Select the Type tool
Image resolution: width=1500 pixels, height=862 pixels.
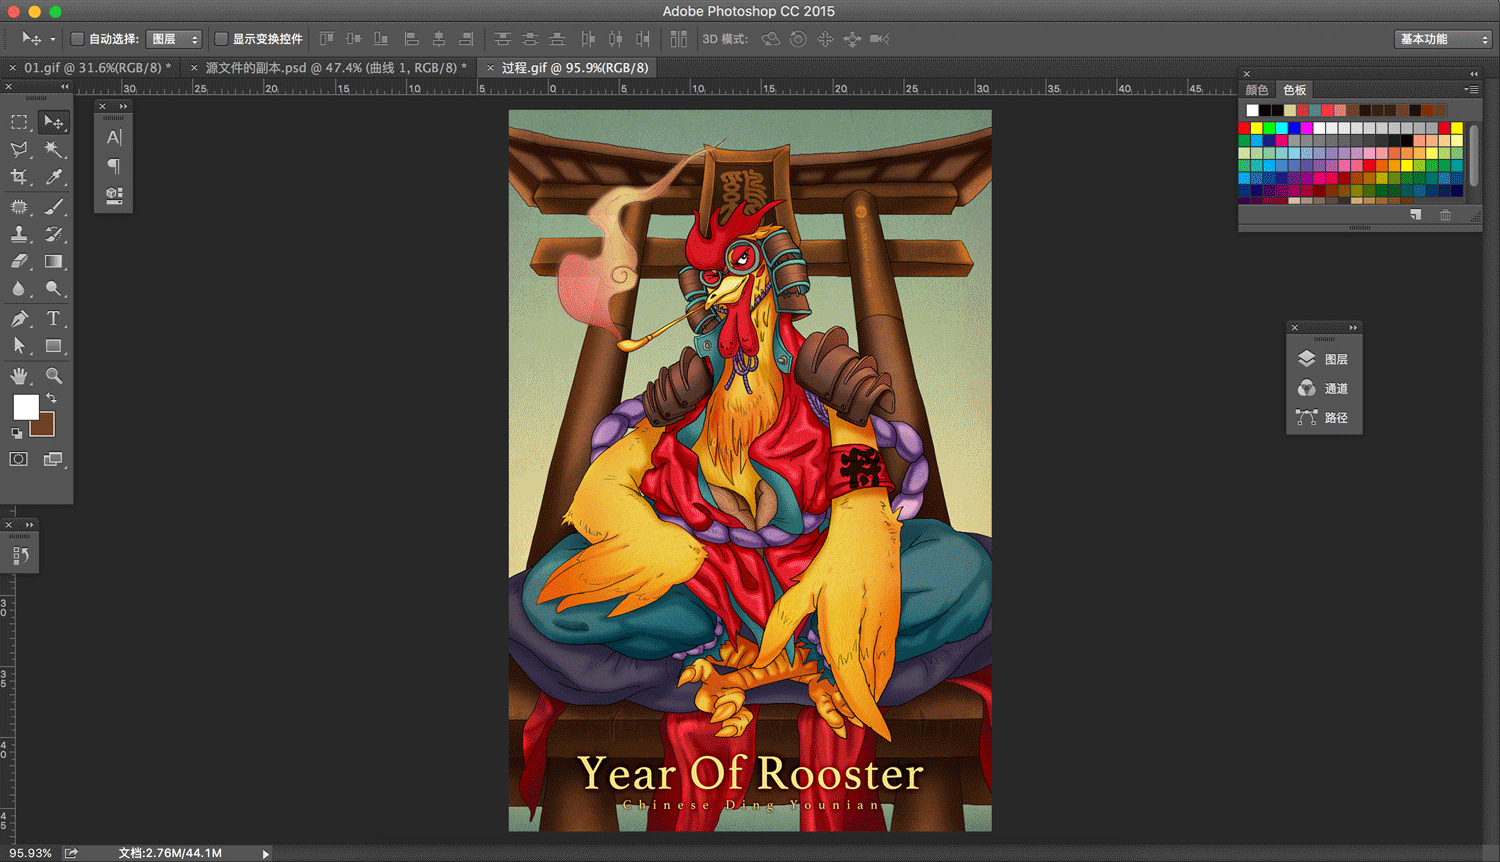54,319
